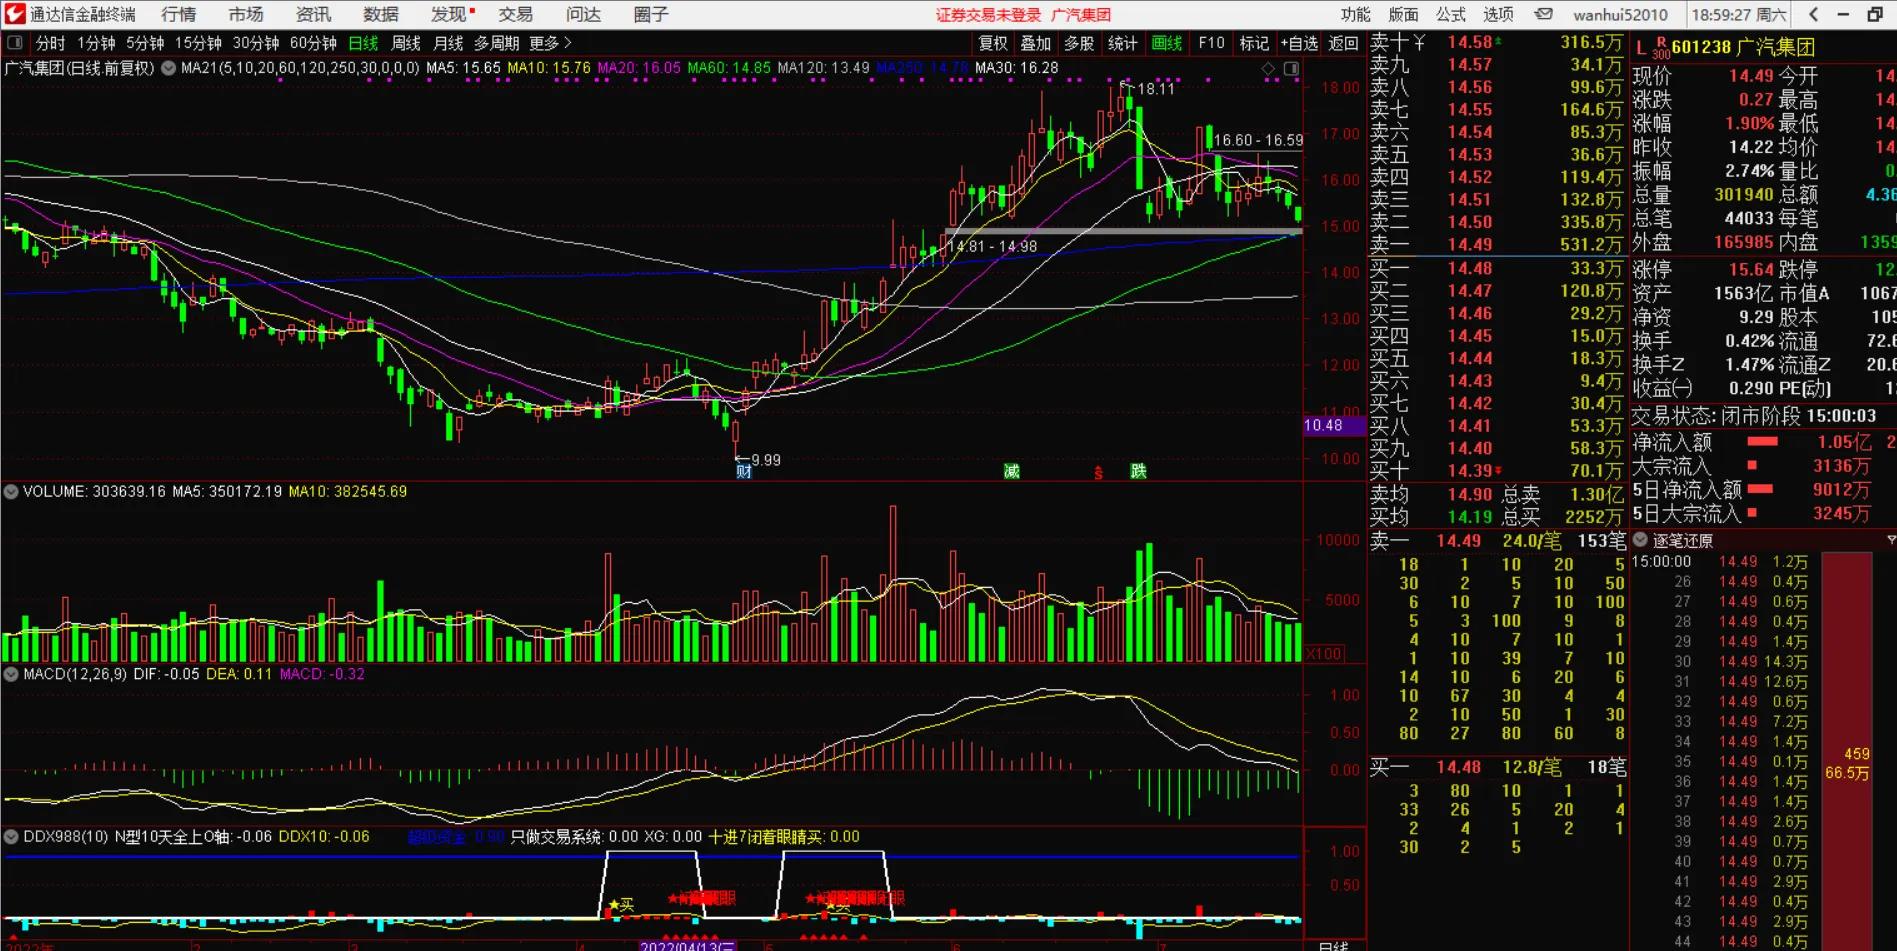Click the X100 volume multiplier label
Image resolution: width=1897 pixels, height=951 pixels.
[1323, 654]
